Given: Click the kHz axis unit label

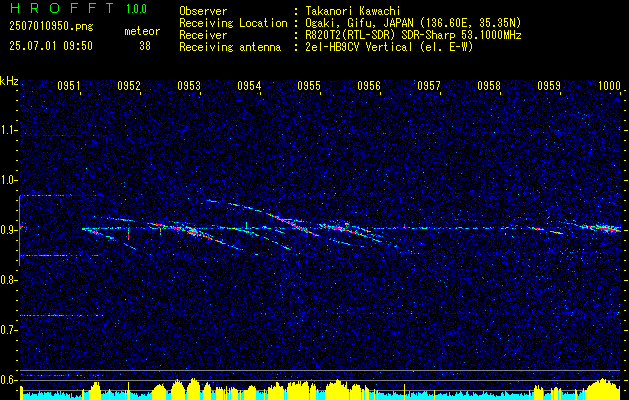Looking at the screenshot, I should point(9,81).
